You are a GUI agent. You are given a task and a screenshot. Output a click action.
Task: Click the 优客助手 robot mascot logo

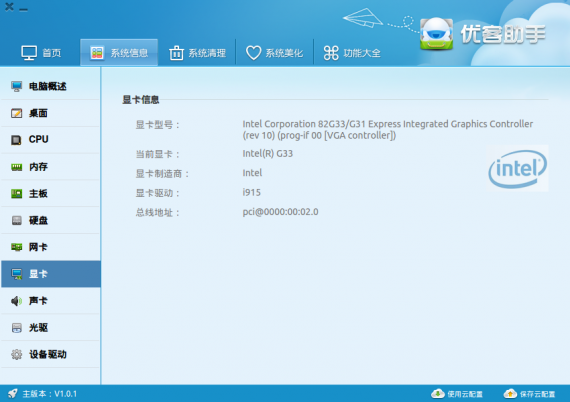tap(436, 34)
